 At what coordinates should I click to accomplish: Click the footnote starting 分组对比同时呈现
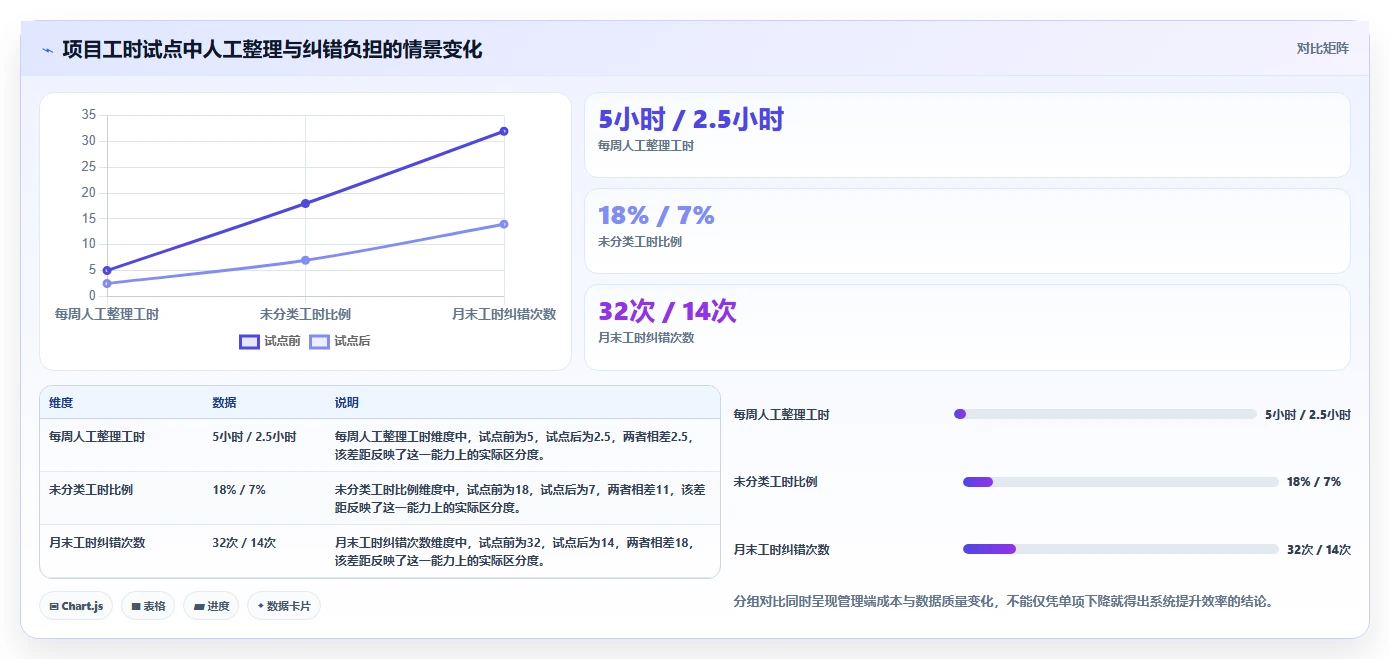1003,602
